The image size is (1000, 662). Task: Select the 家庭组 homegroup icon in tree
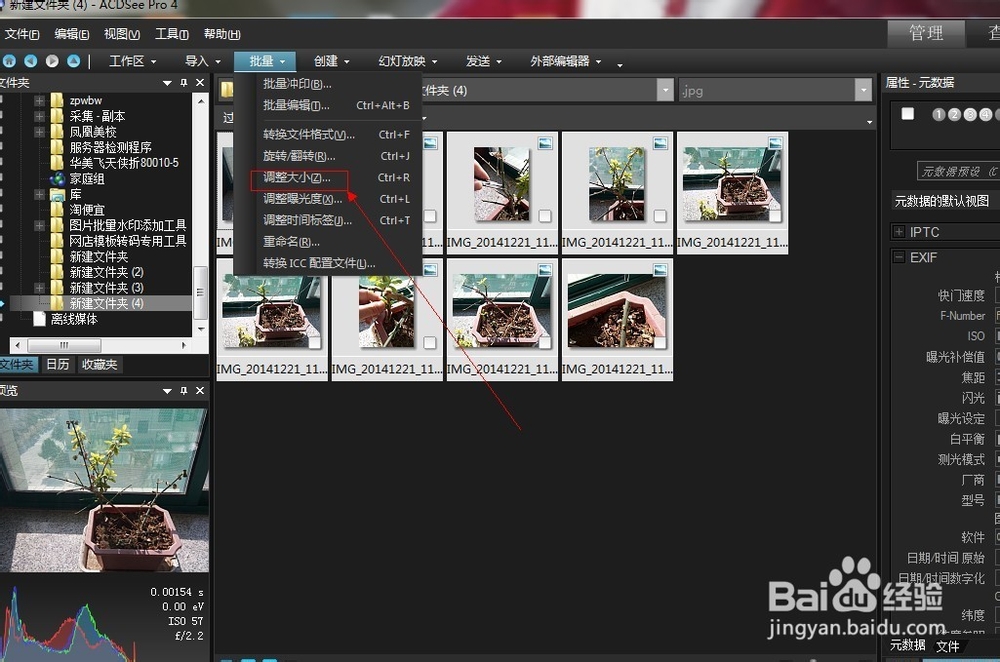point(57,179)
